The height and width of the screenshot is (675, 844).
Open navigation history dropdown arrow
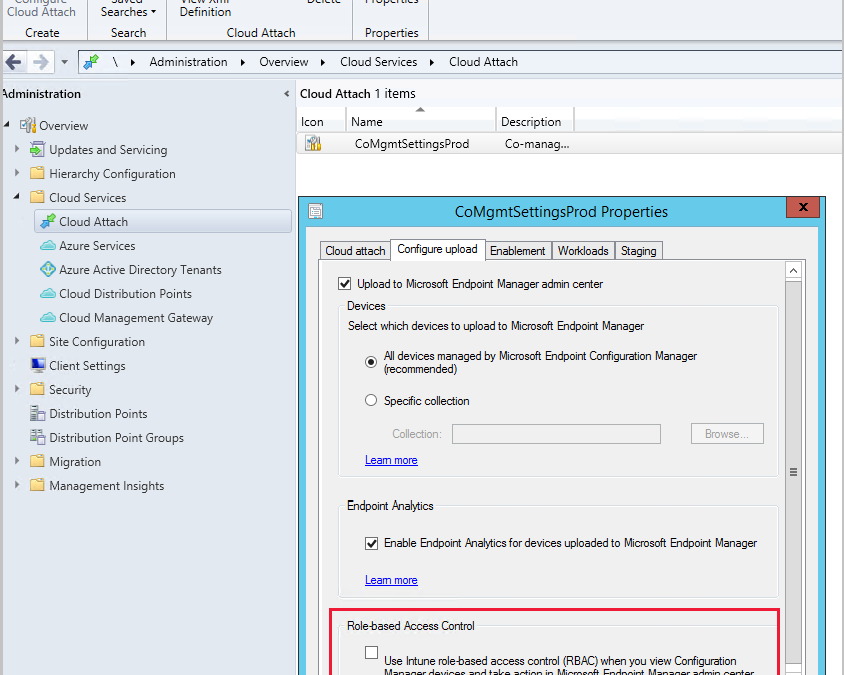pyautogui.click(x=65, y=62)
